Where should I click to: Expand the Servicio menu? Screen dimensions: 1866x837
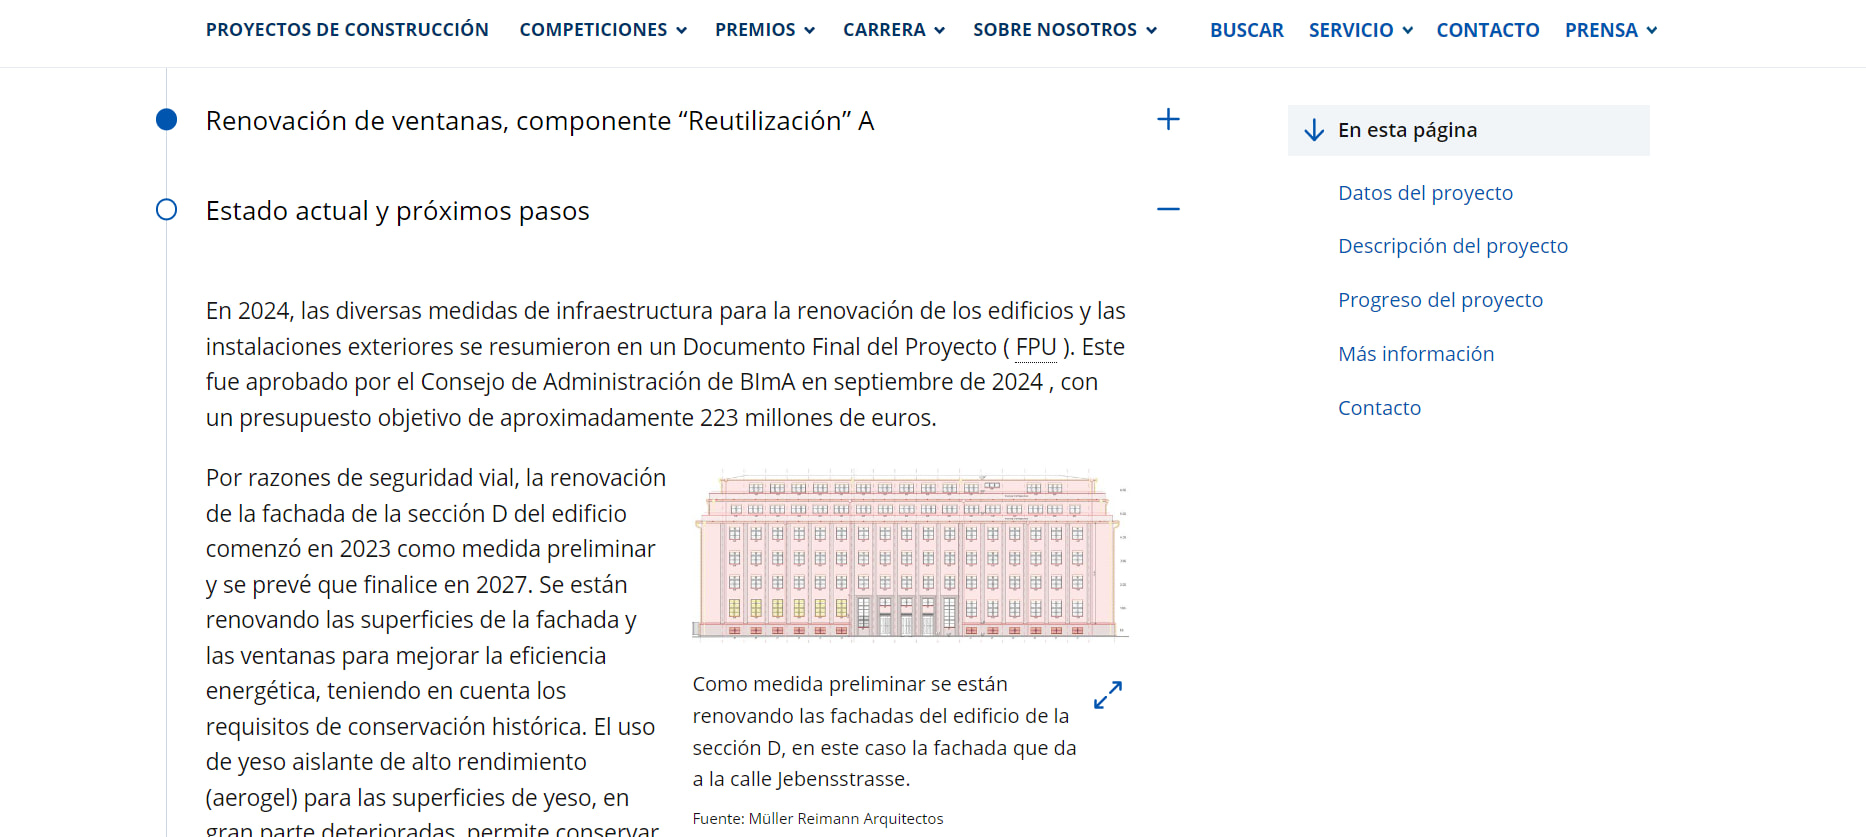1360,30
